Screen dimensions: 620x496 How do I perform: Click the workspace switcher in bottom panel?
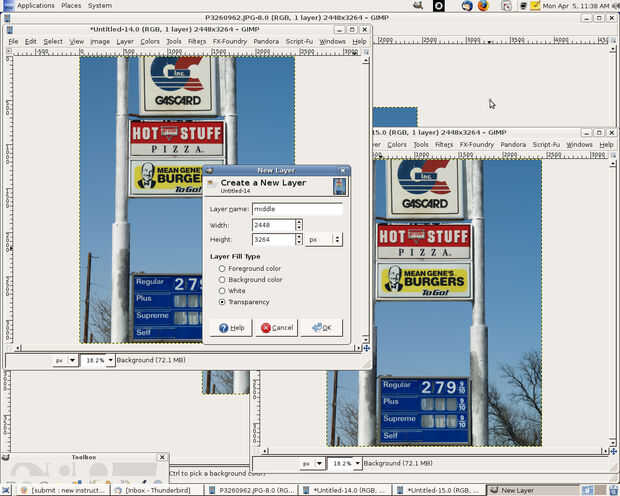click(x=594, y=490)
